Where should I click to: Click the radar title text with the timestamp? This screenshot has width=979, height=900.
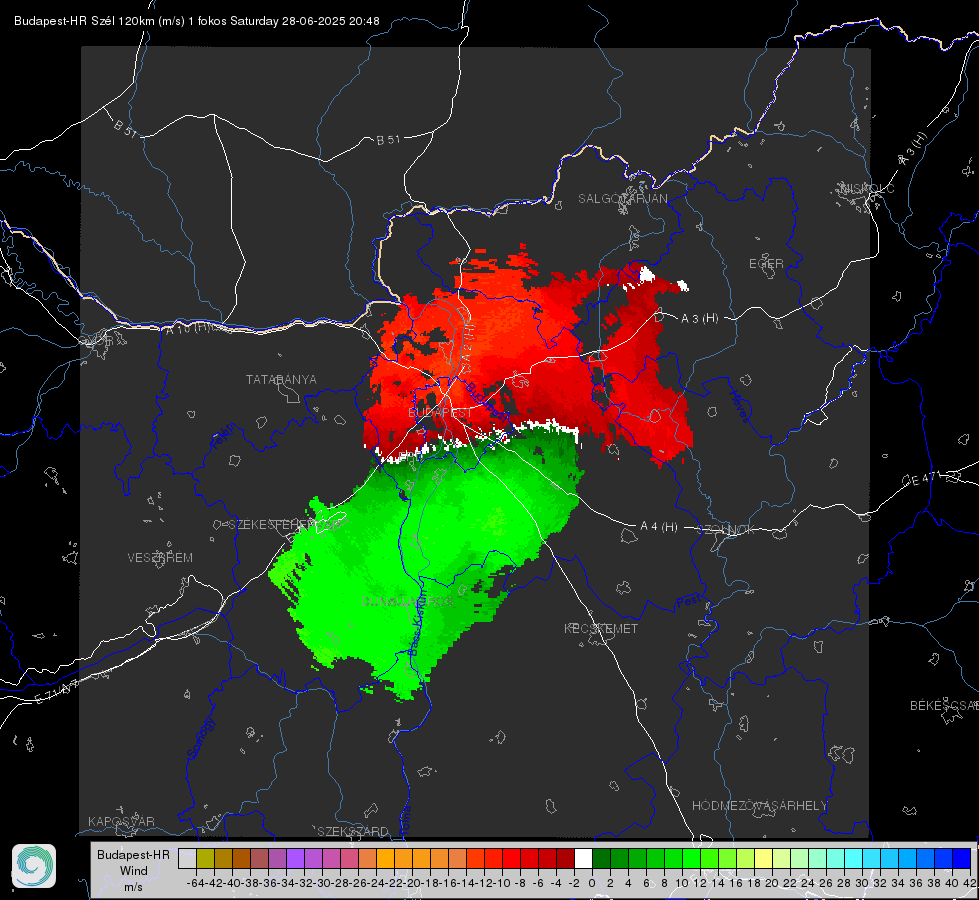pyautogui.click(x=197, y=21)
